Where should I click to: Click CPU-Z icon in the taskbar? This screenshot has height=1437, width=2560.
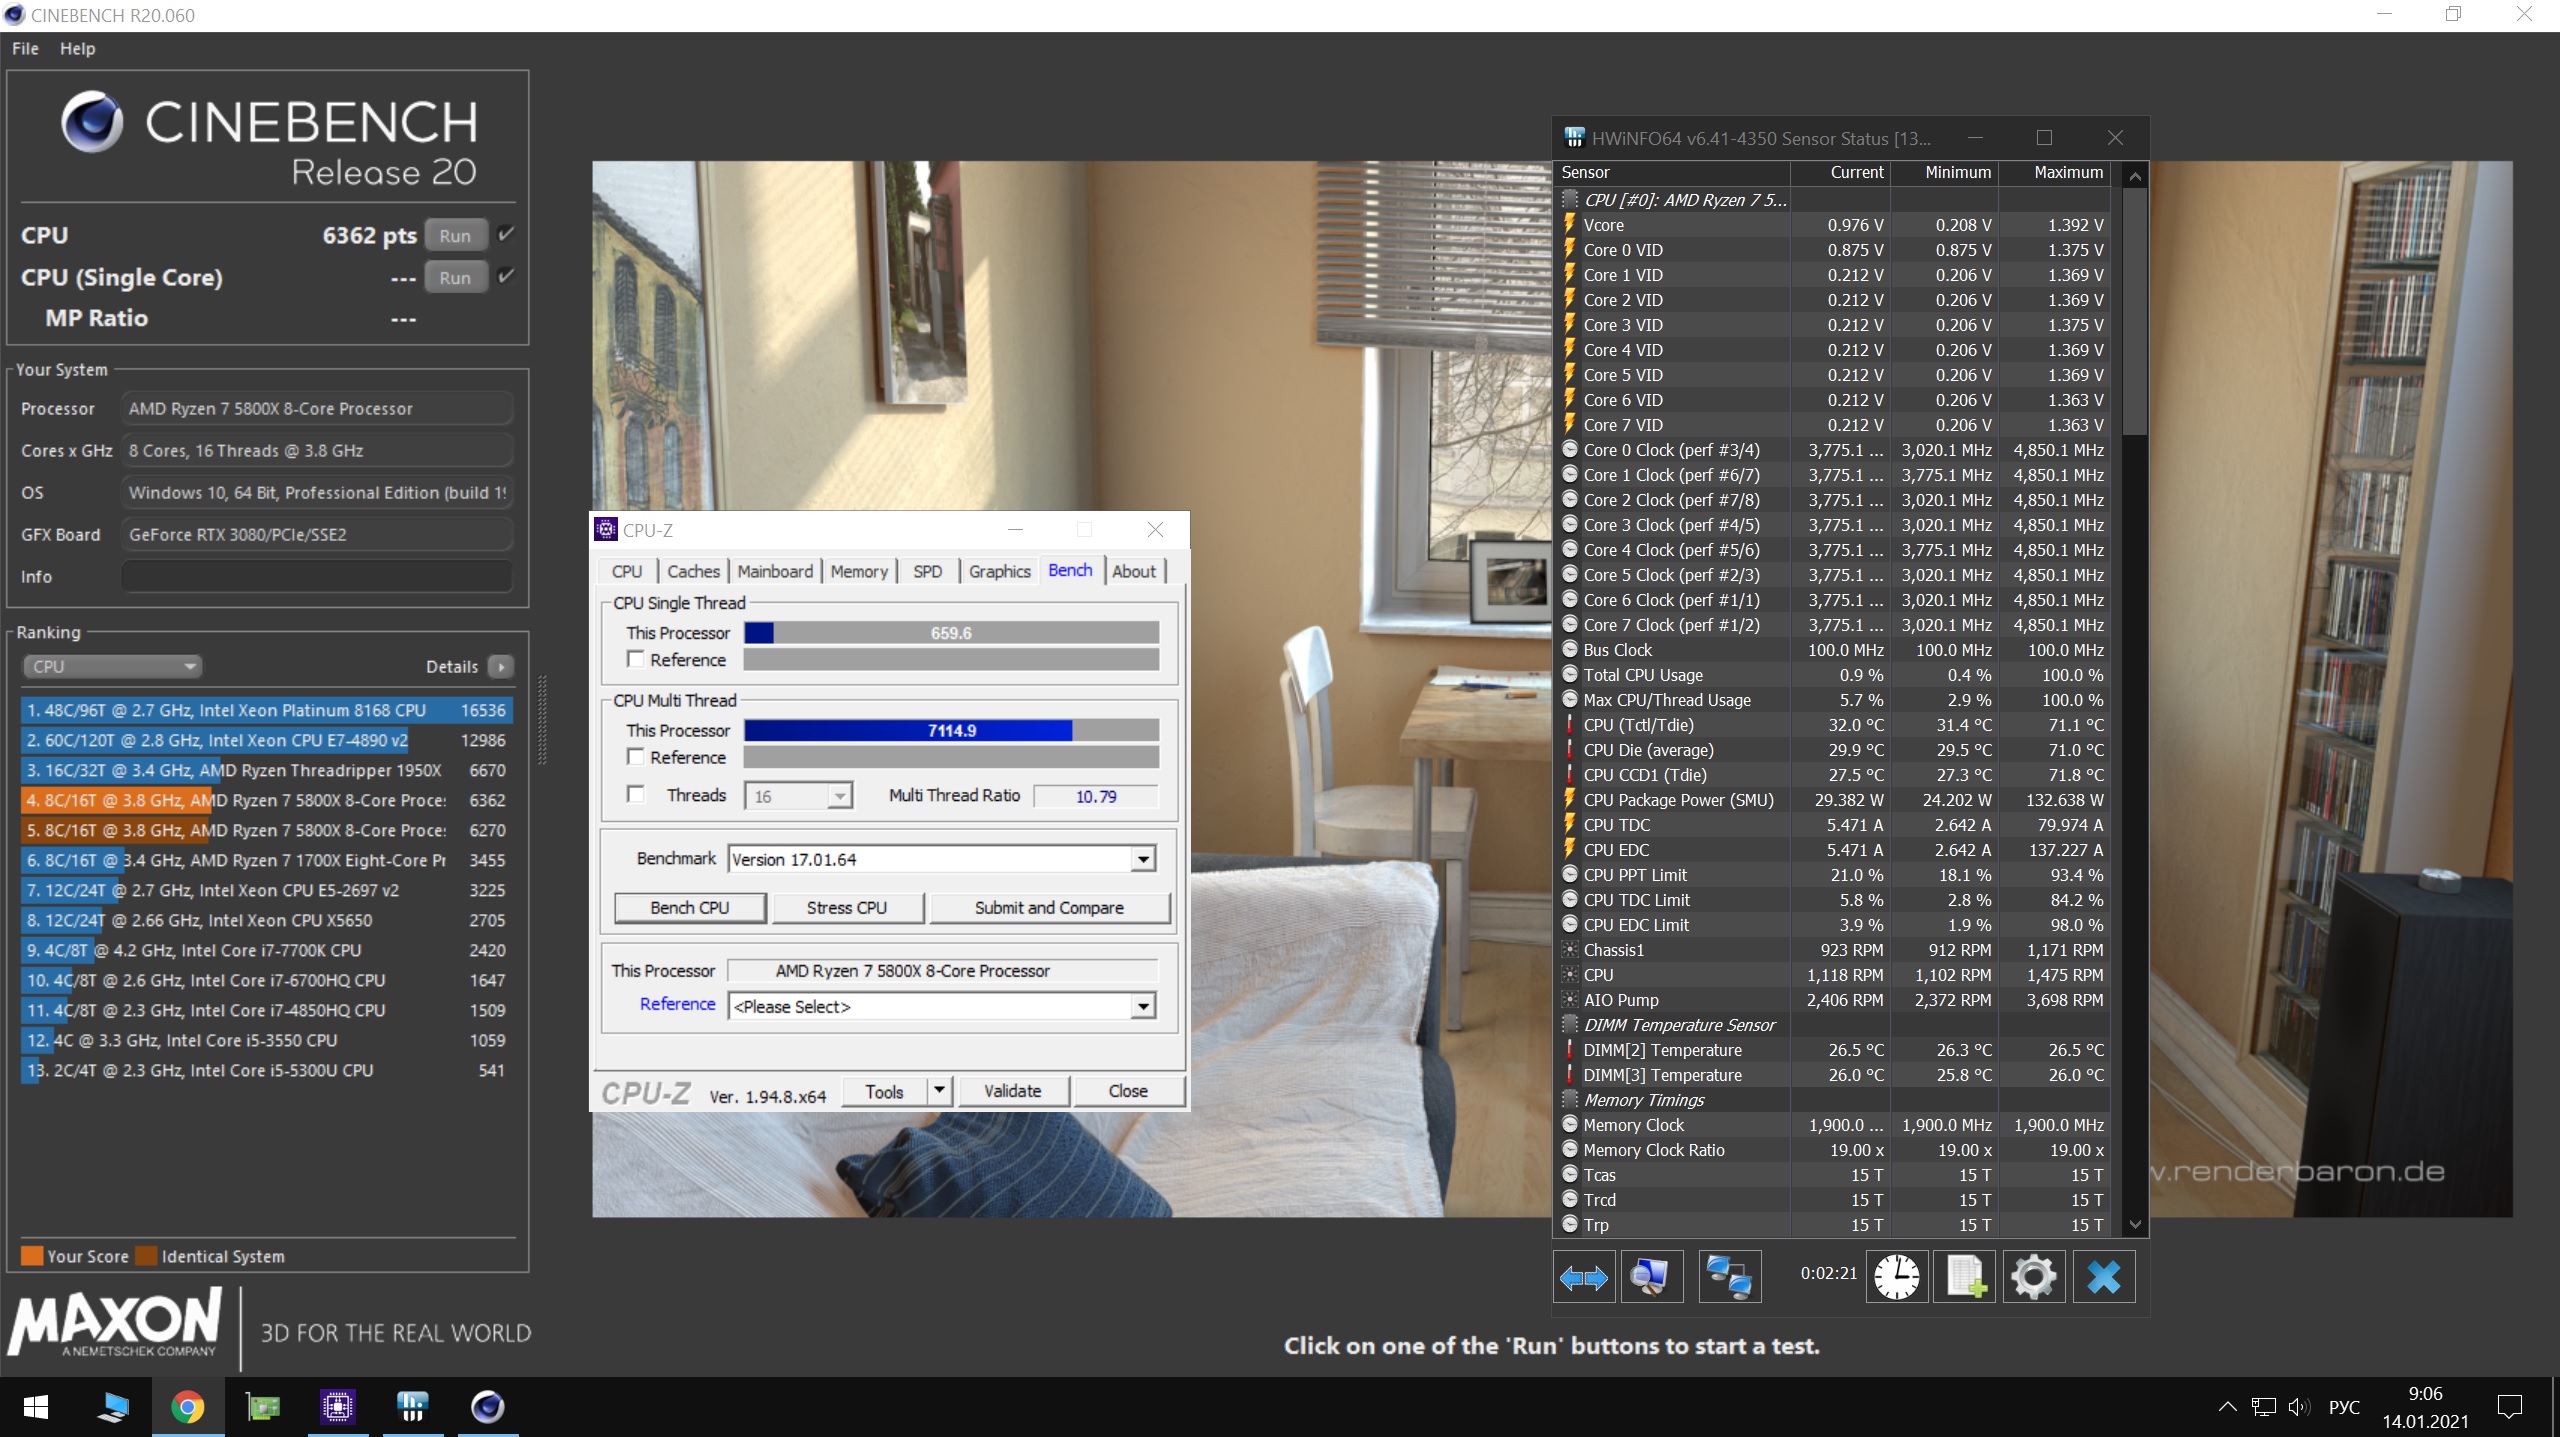coord(337,1407)
